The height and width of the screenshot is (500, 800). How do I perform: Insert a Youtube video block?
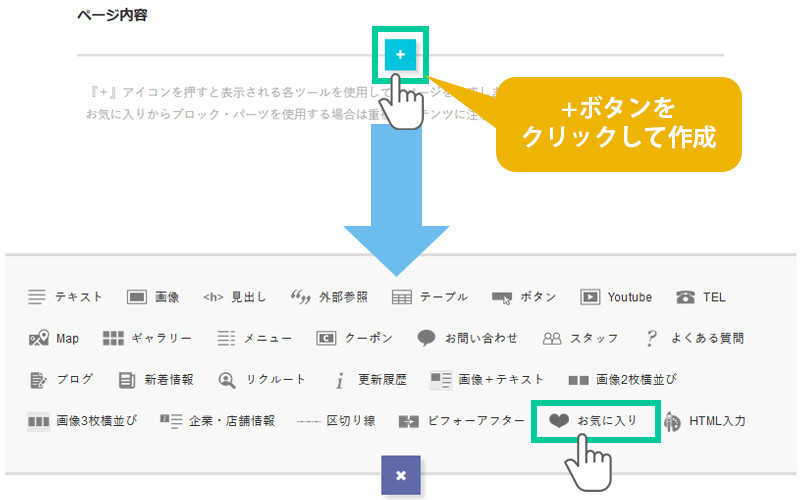coord(616,297)
